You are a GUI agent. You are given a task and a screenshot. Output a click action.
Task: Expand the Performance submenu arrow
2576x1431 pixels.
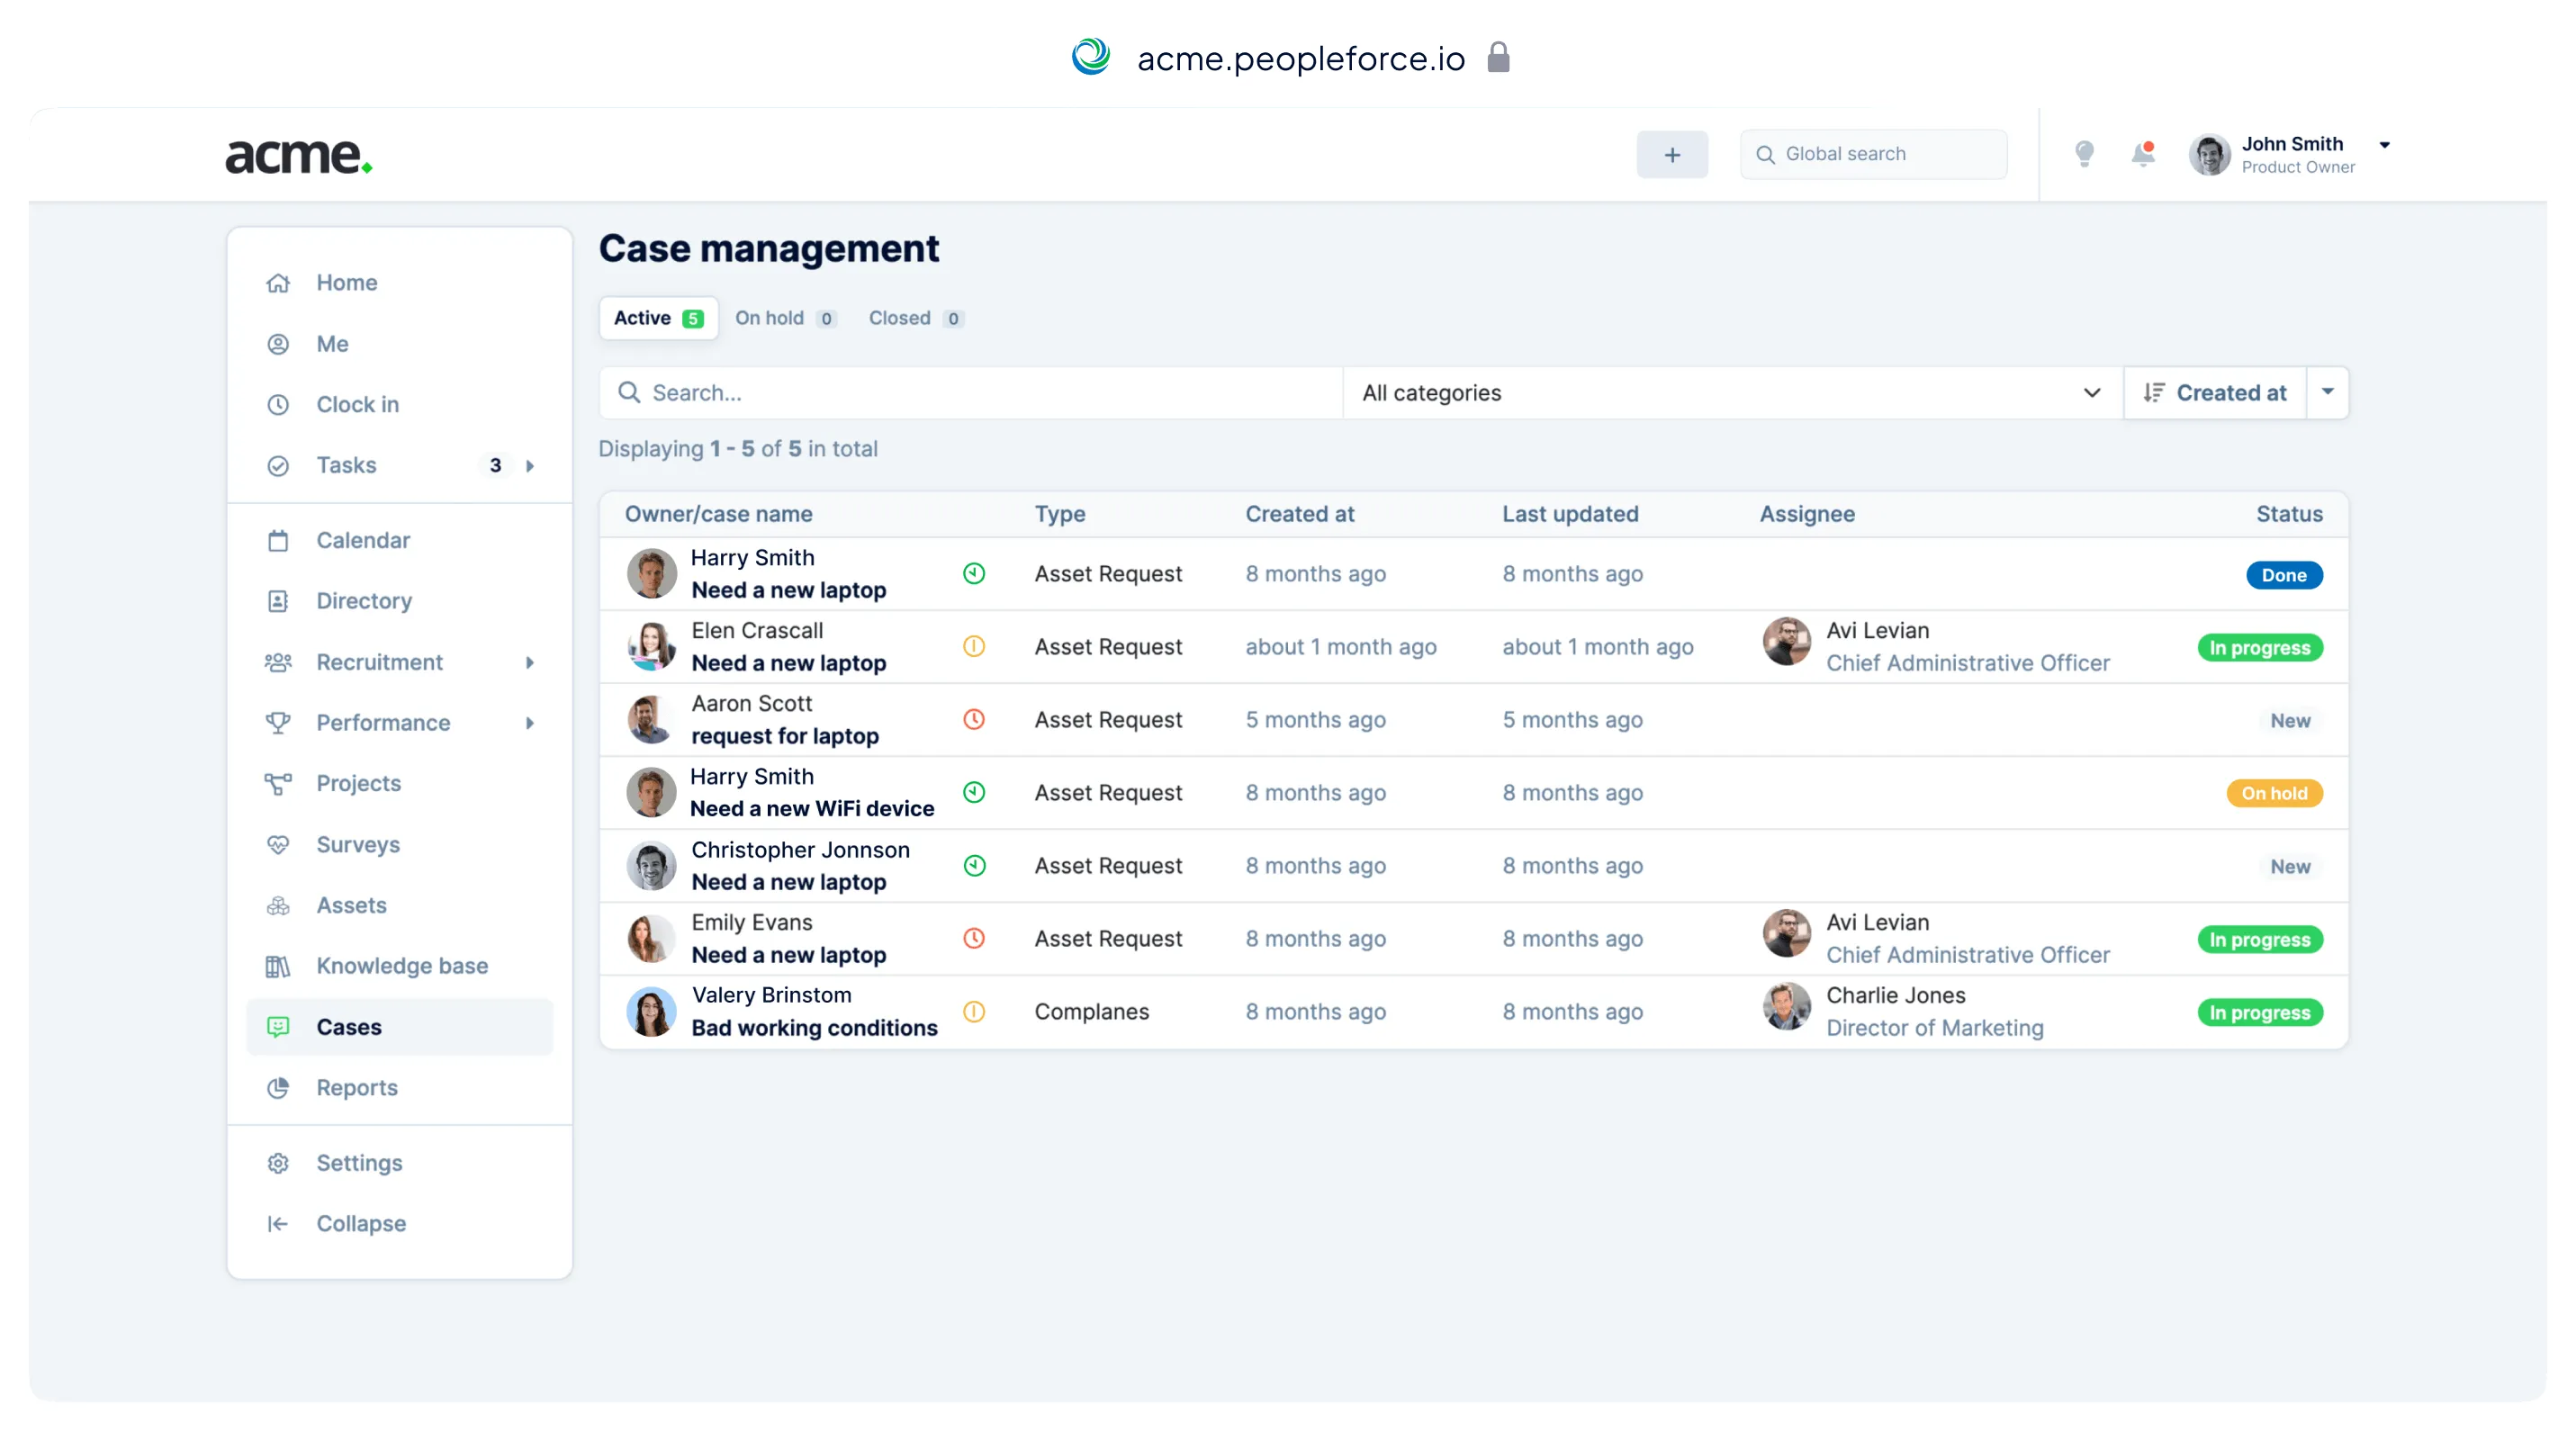click(x=530, y=722)
